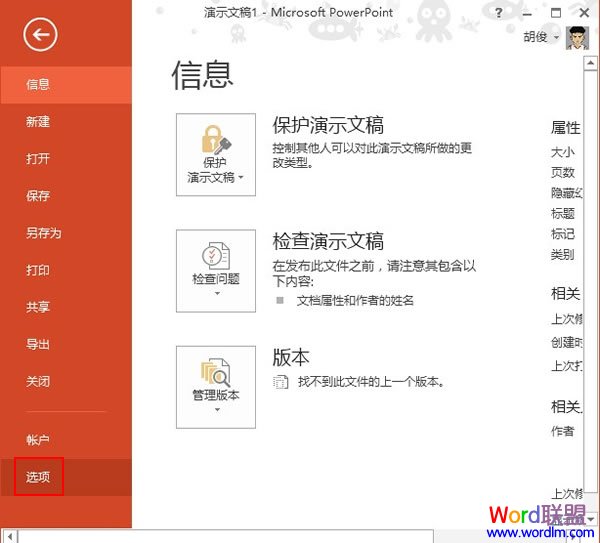Click the 找不到此文件的上一个版本 text
The image size is (600, 543).
click(x=371, y=382)
